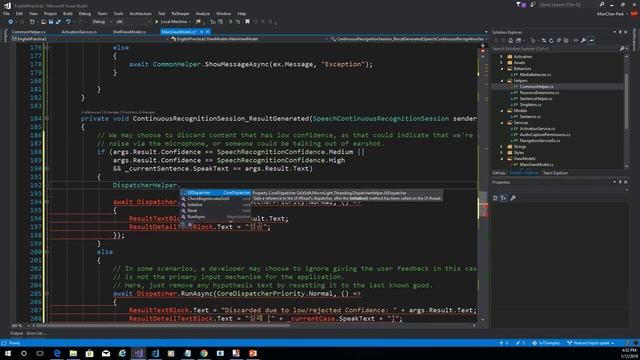The width and height of the screenshot is (640, 360).
Task: Click the Quick Launch search icon
Action: (602, 4)
